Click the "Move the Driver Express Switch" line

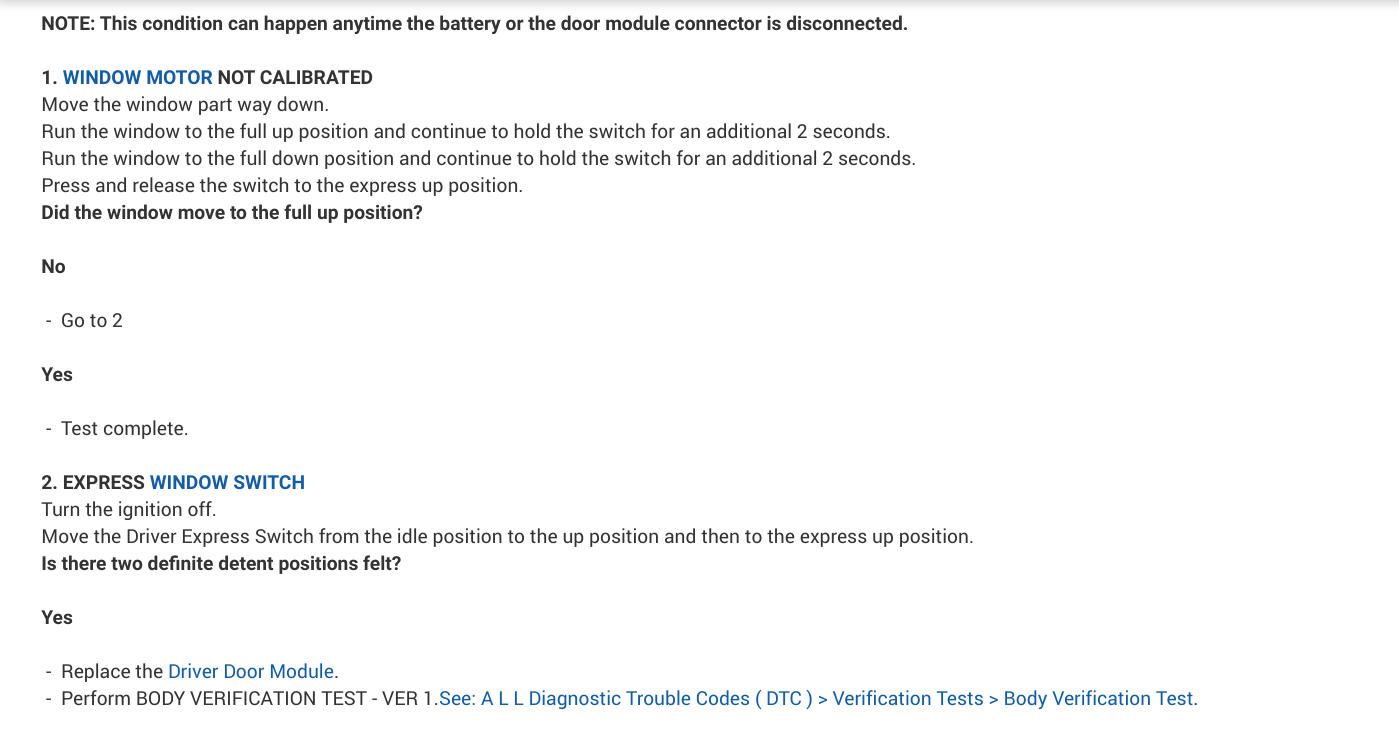507,536
